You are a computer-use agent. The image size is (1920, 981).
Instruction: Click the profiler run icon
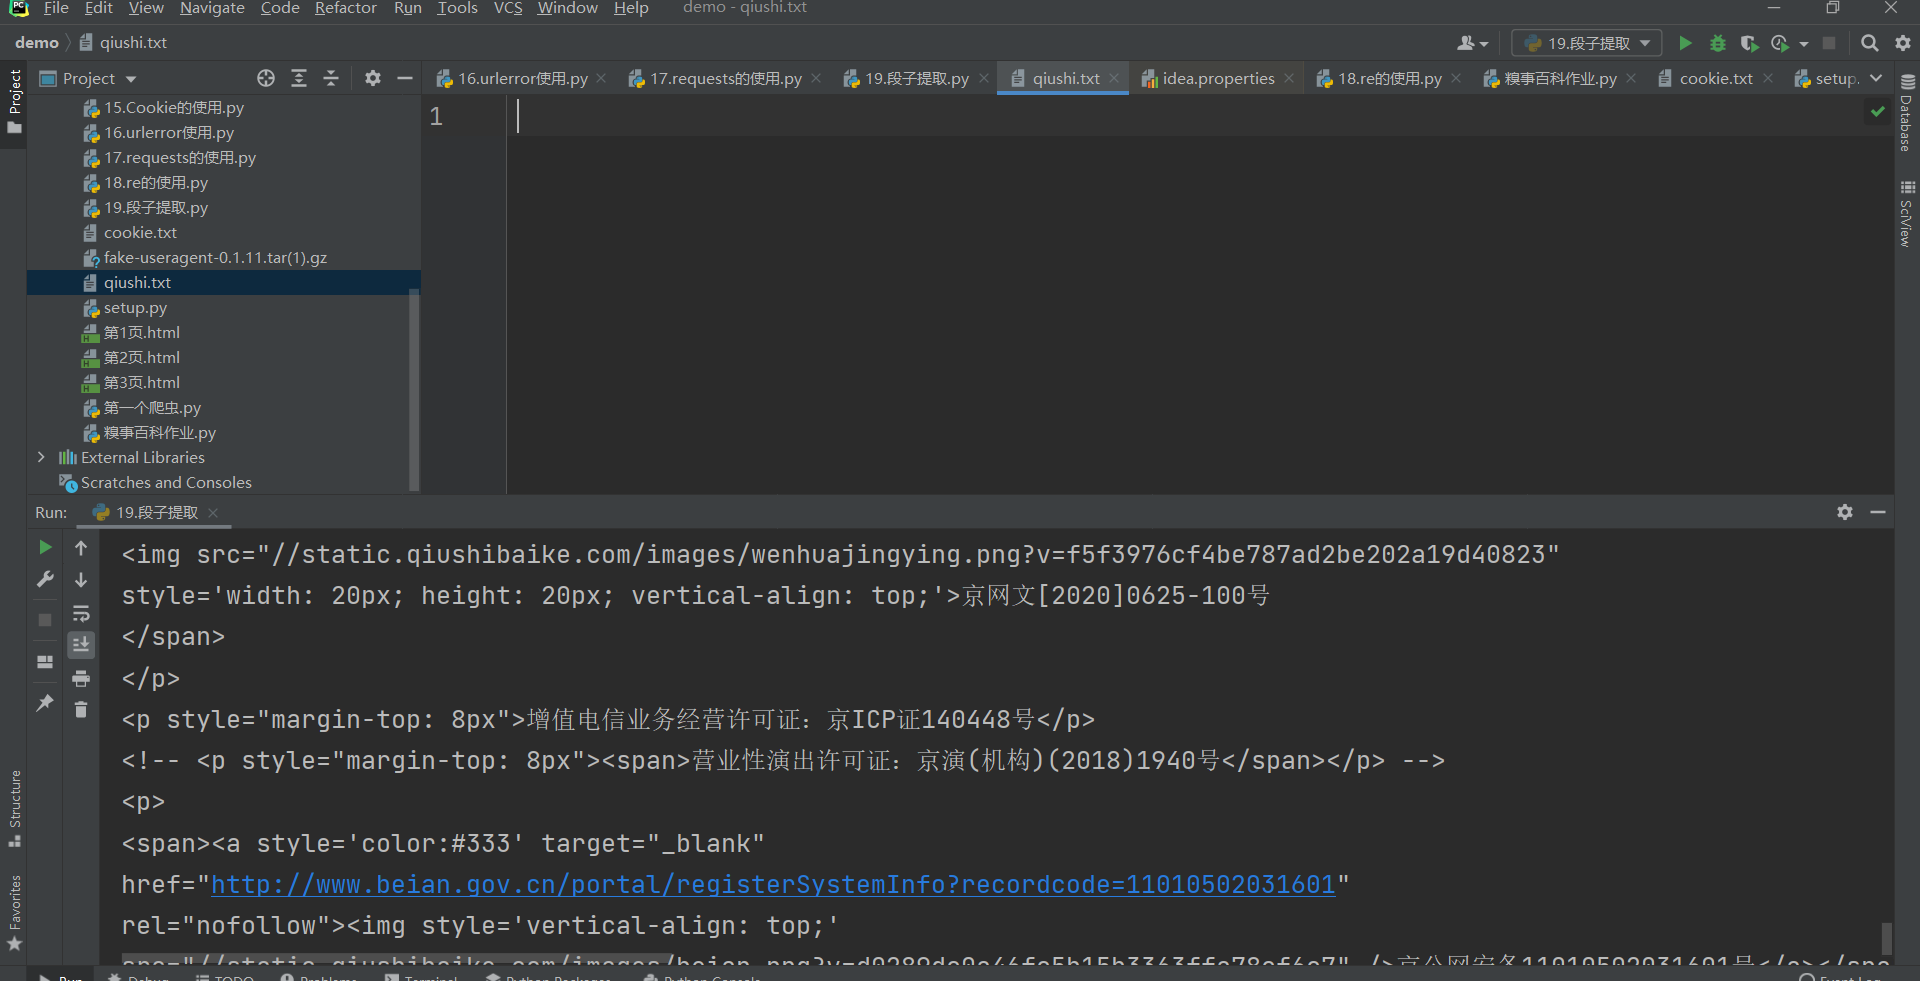(x=1779, y=43)
